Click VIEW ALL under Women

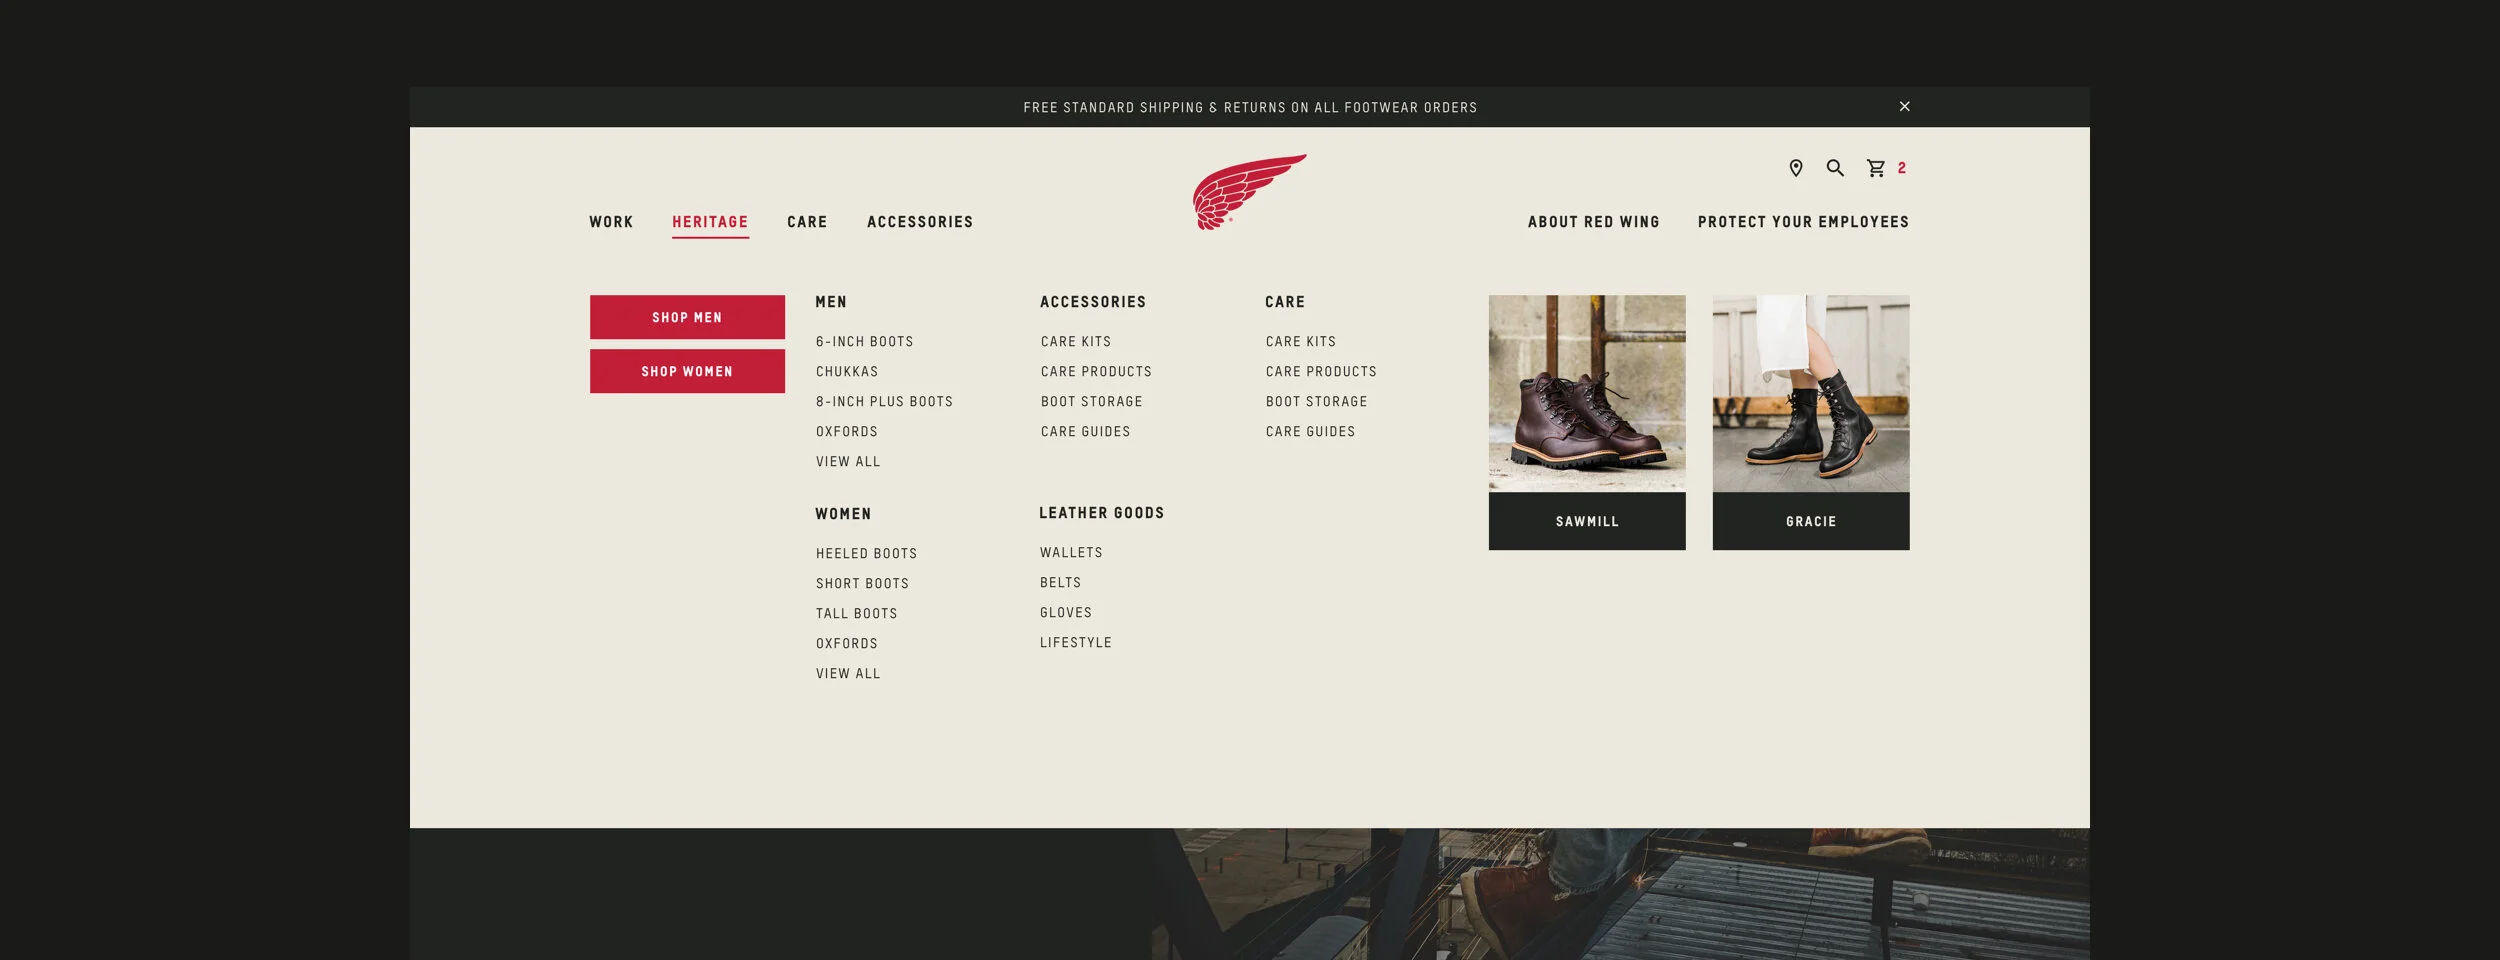click(847, 673)
